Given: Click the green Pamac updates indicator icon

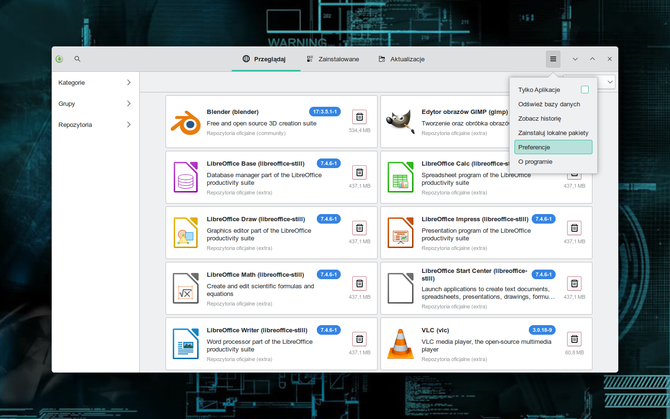Looking at the screenshot, I should coord(59,59).
